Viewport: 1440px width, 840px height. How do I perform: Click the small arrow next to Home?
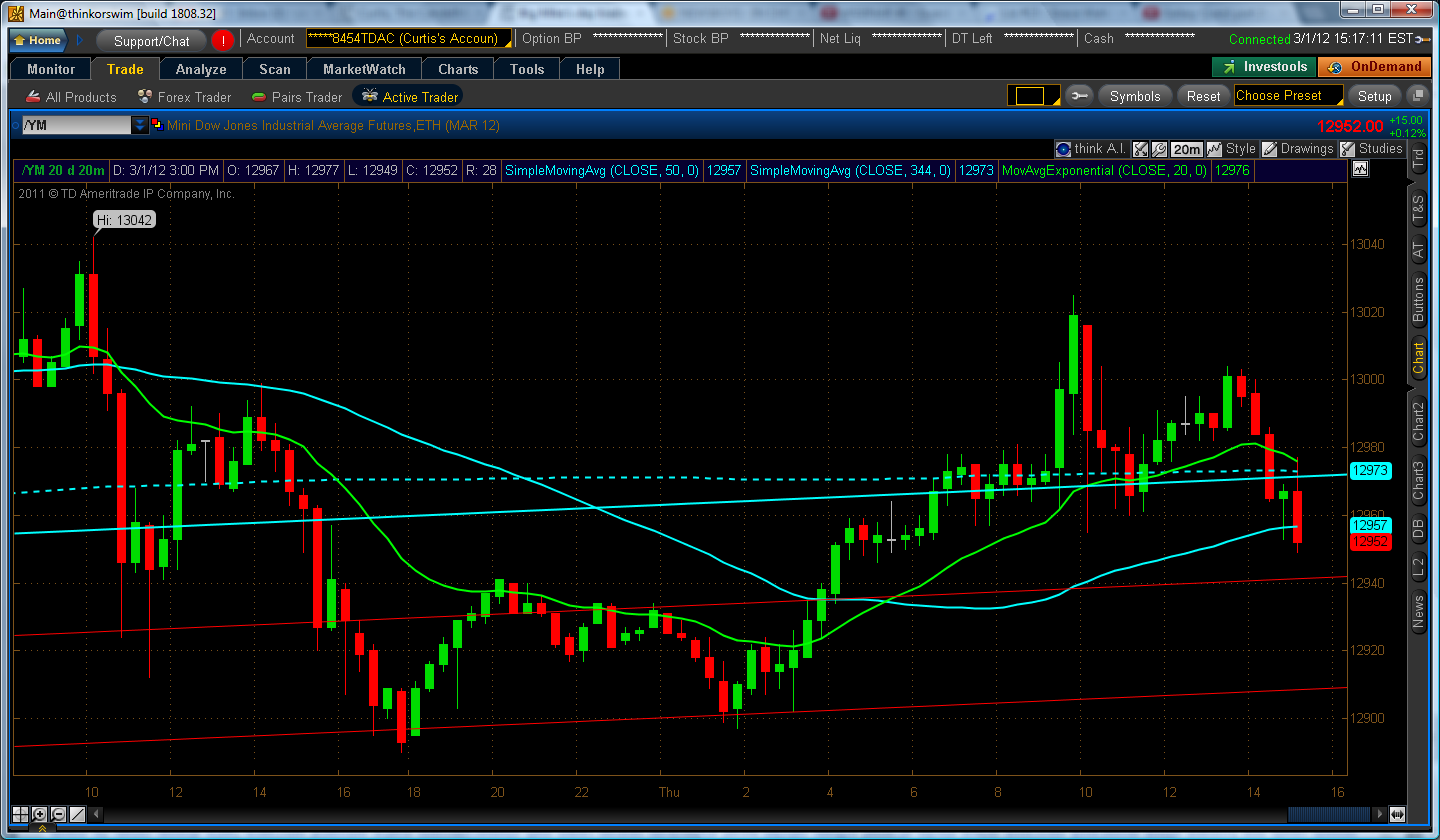80,40
